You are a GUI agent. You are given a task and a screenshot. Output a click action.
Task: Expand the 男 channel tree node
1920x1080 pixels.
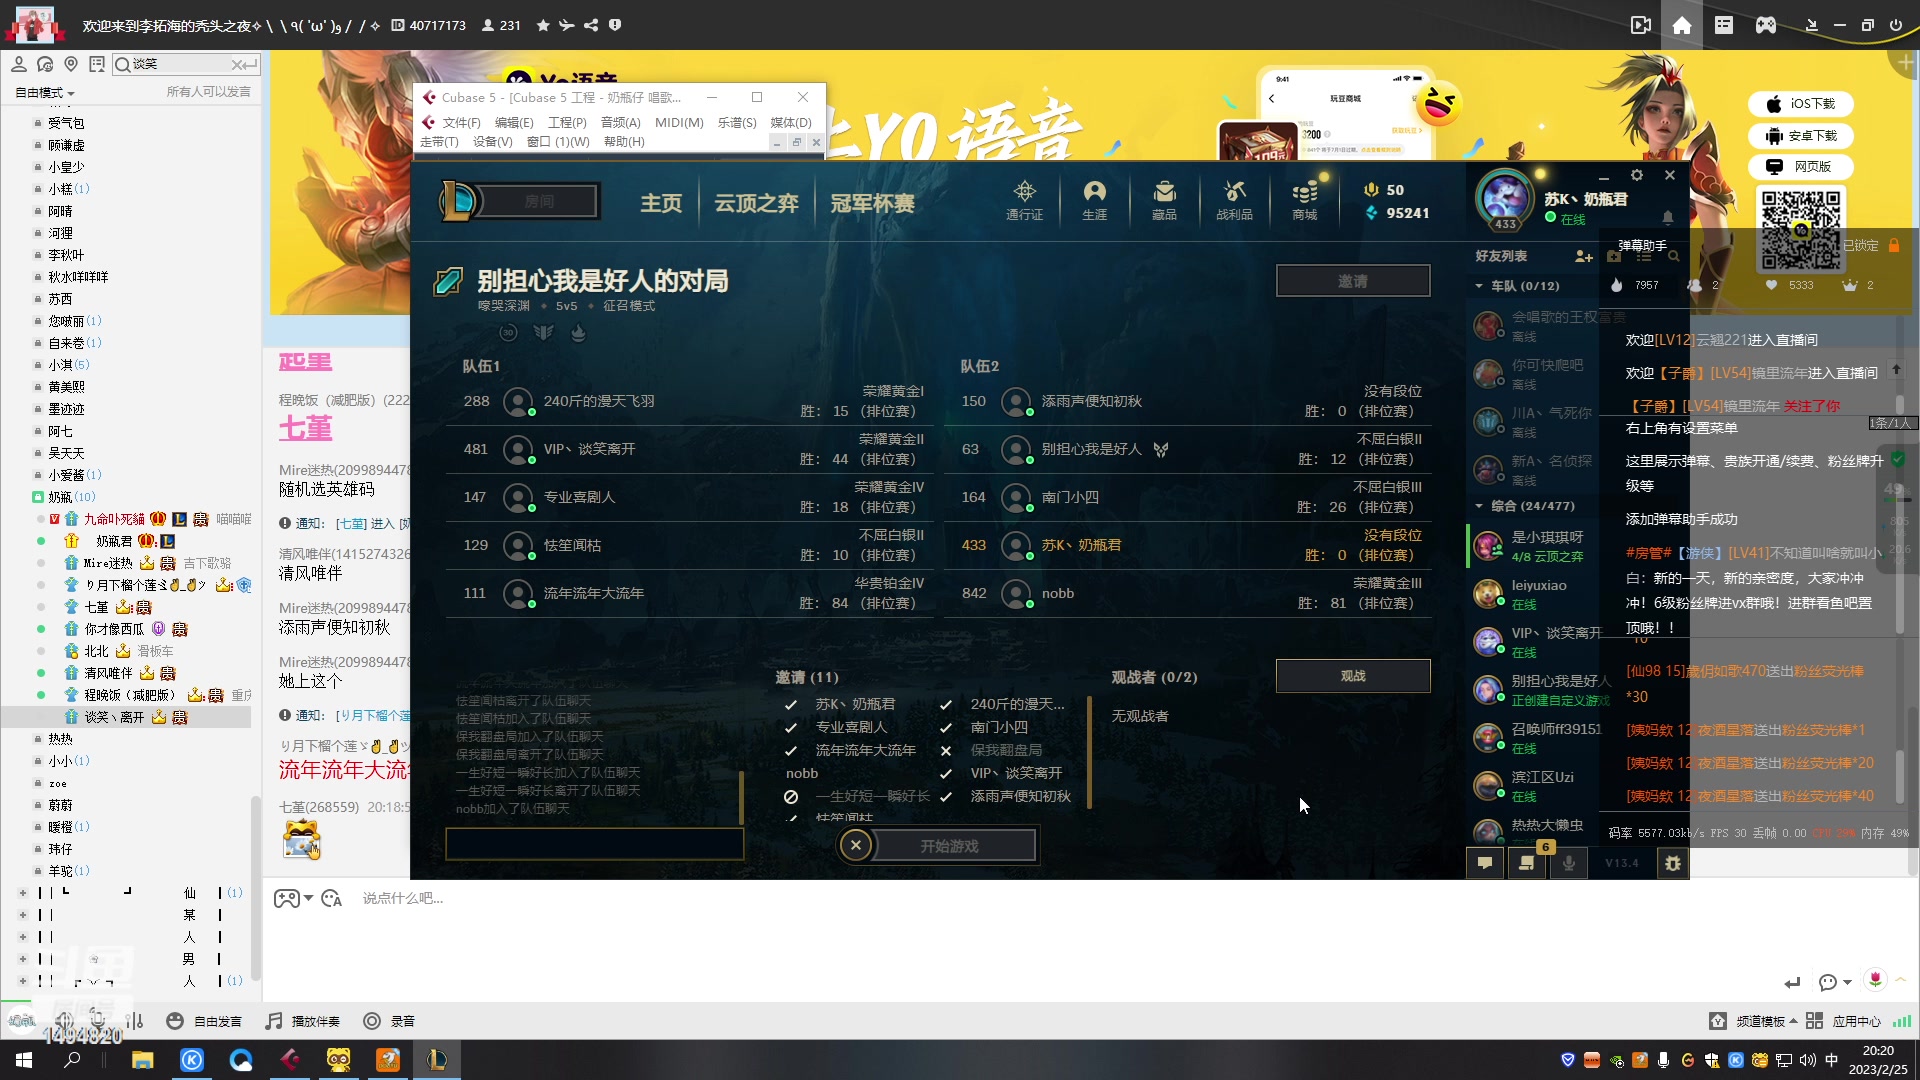click(x=22, y=959)
